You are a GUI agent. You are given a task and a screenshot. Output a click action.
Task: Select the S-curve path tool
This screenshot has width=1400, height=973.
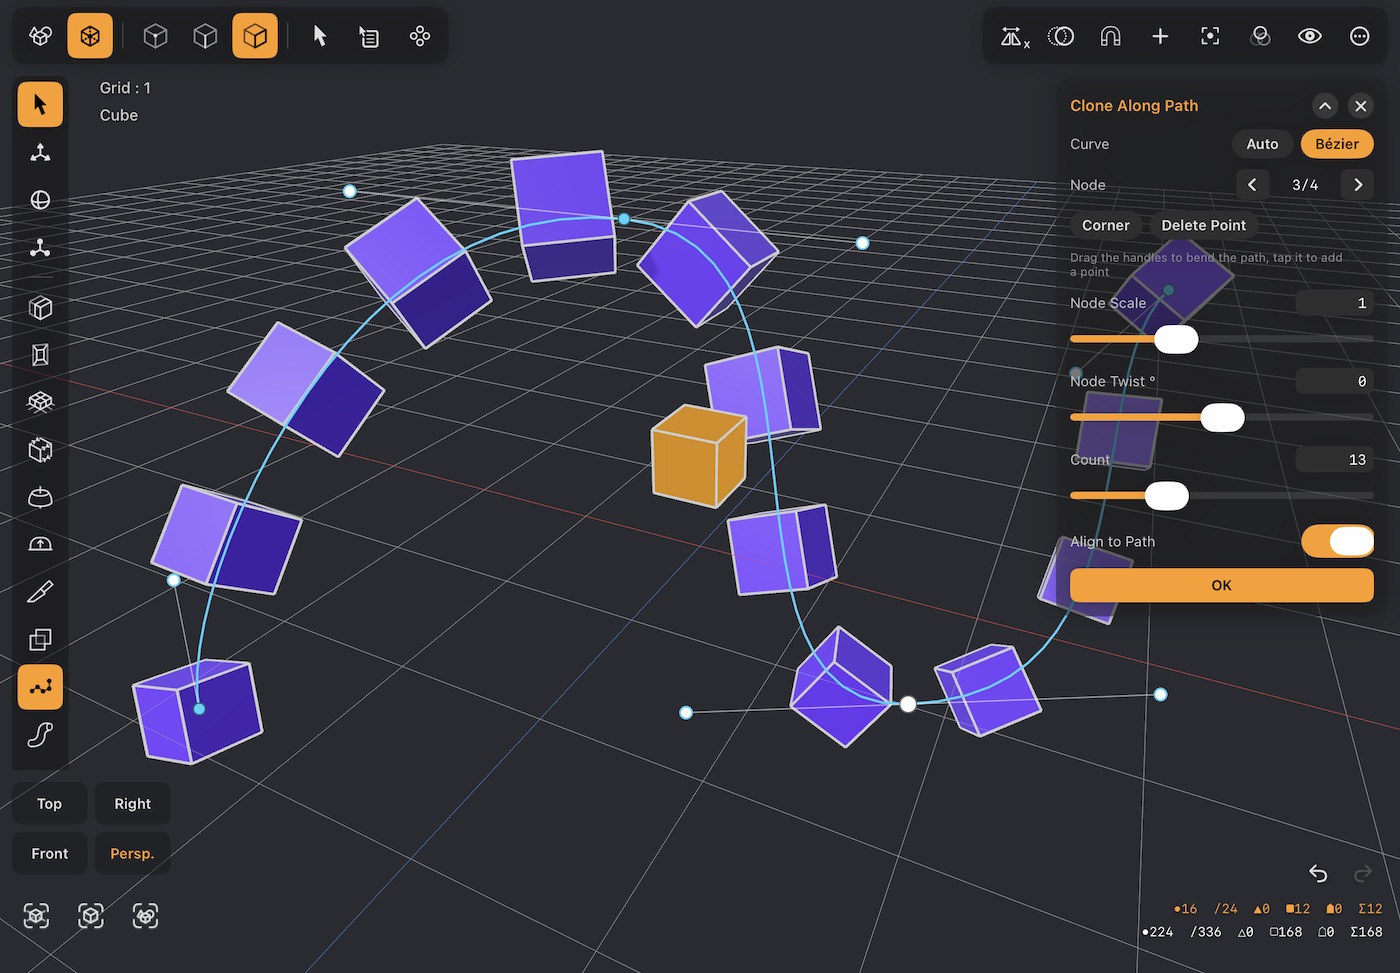coord(40,735)
